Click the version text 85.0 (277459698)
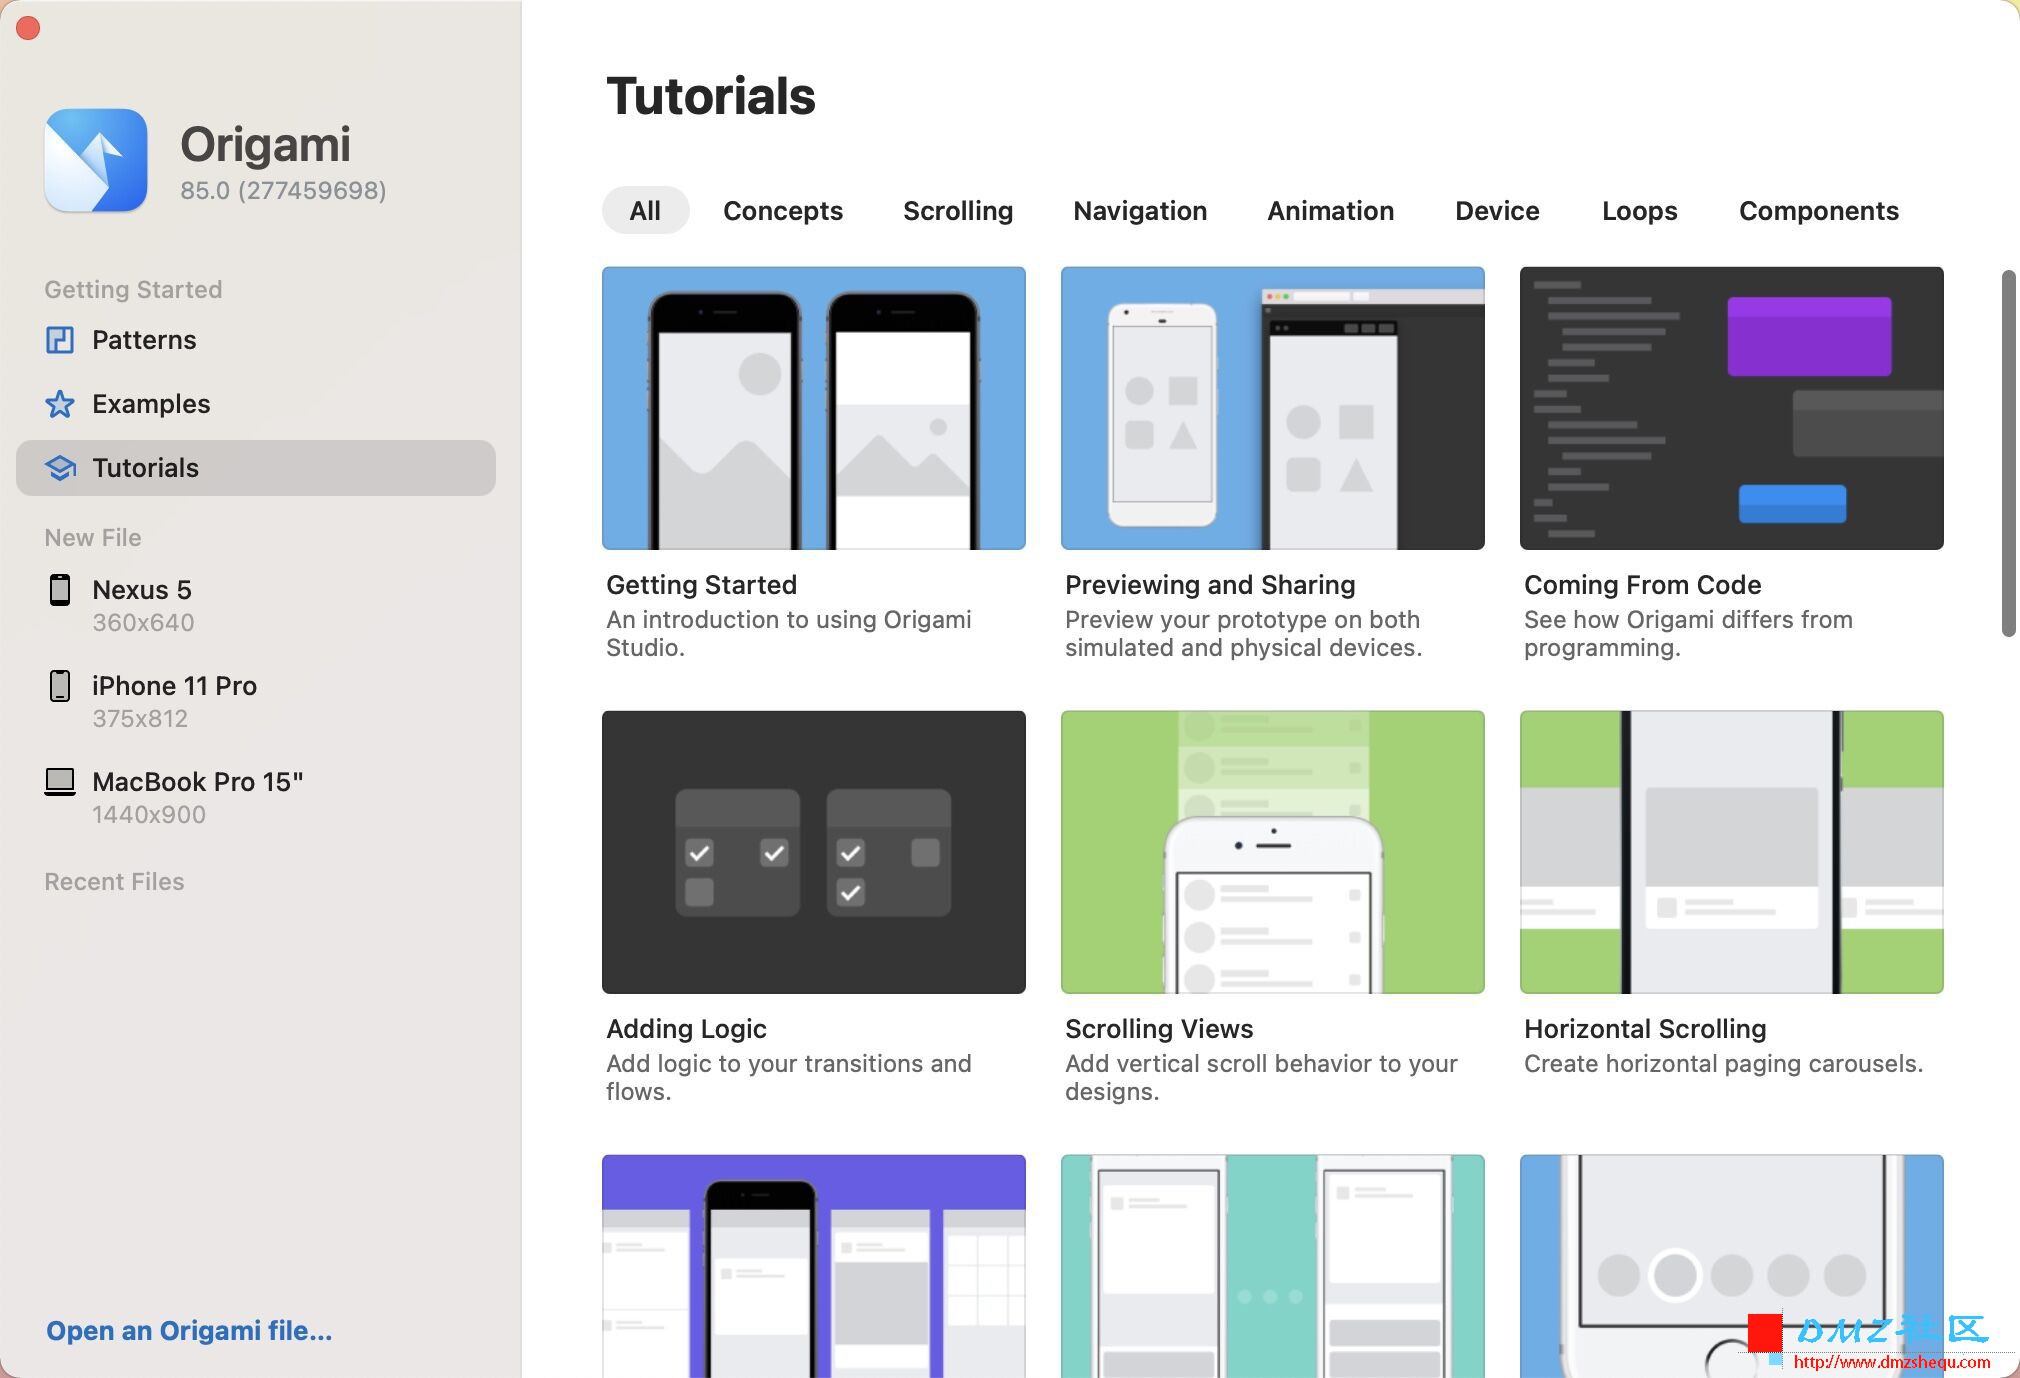This screenshot has width=2020, height=1378. 283,190
